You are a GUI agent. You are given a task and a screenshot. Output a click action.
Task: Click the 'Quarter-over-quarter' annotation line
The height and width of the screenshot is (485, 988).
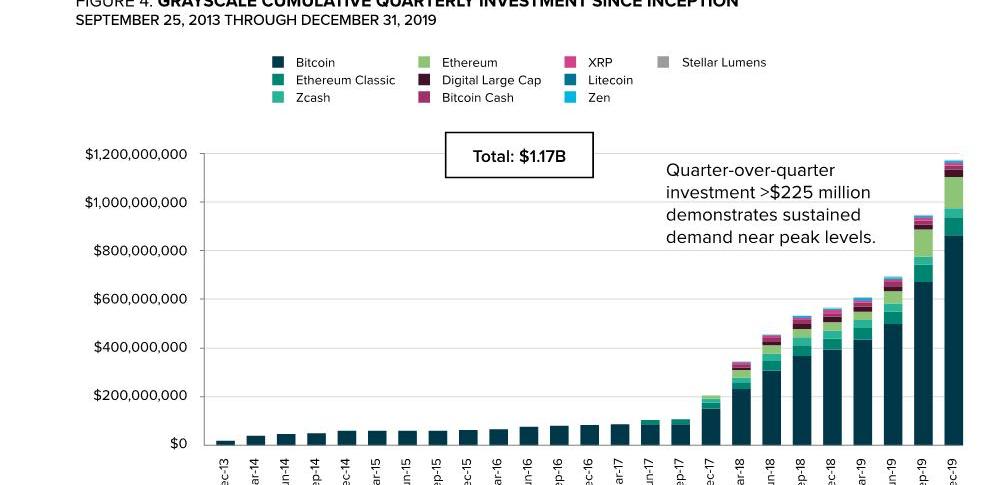coord(750,171)
